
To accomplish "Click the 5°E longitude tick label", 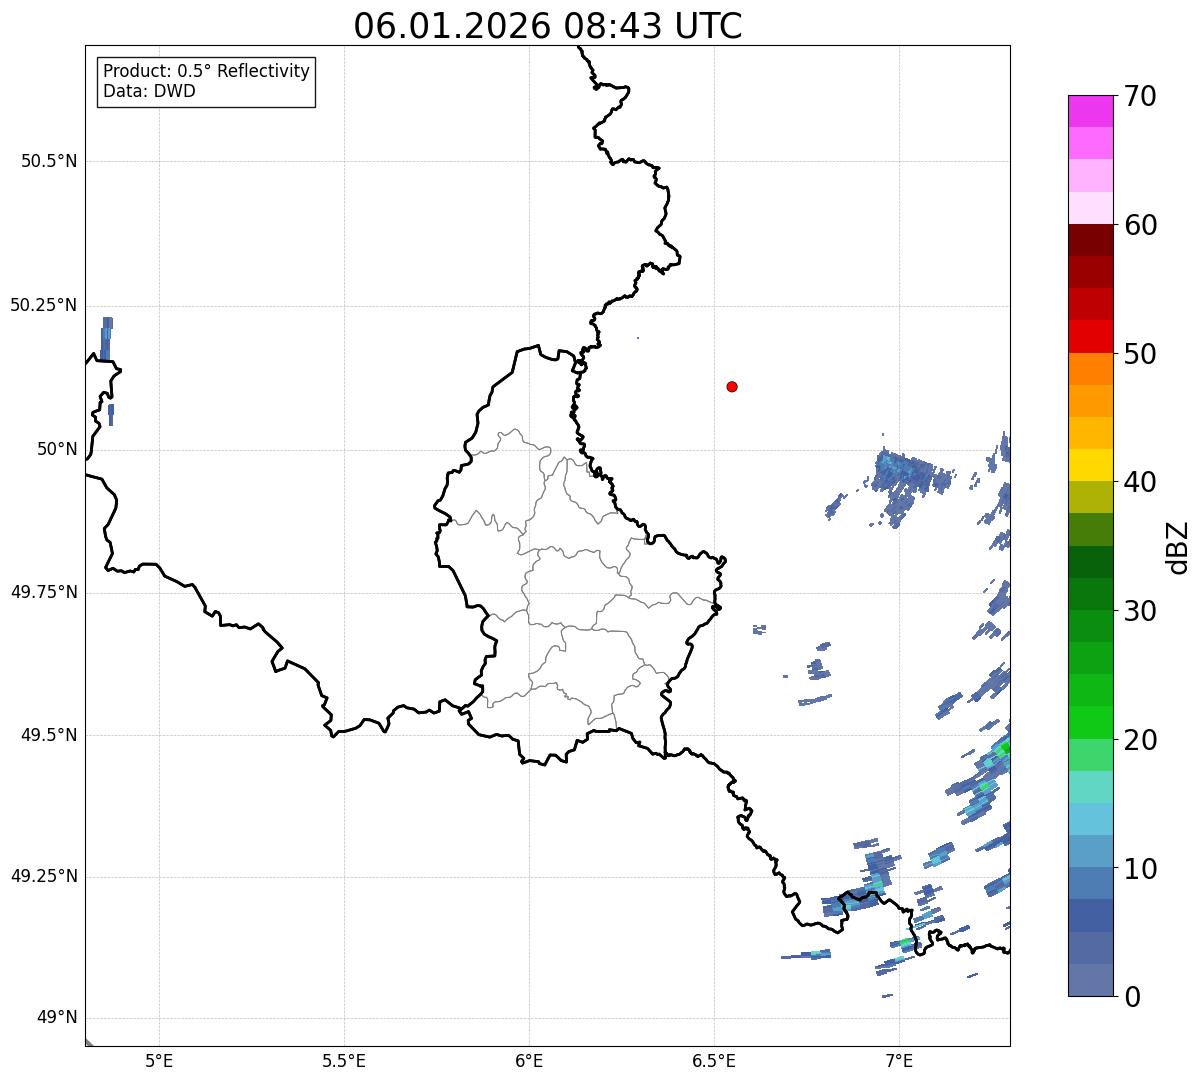I will pyautogui.click(x=159, y=1060).
